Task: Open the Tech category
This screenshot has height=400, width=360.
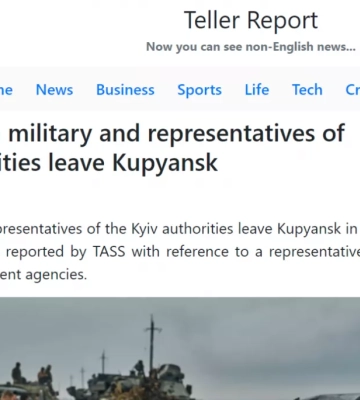Action: (x=307, y=90)
